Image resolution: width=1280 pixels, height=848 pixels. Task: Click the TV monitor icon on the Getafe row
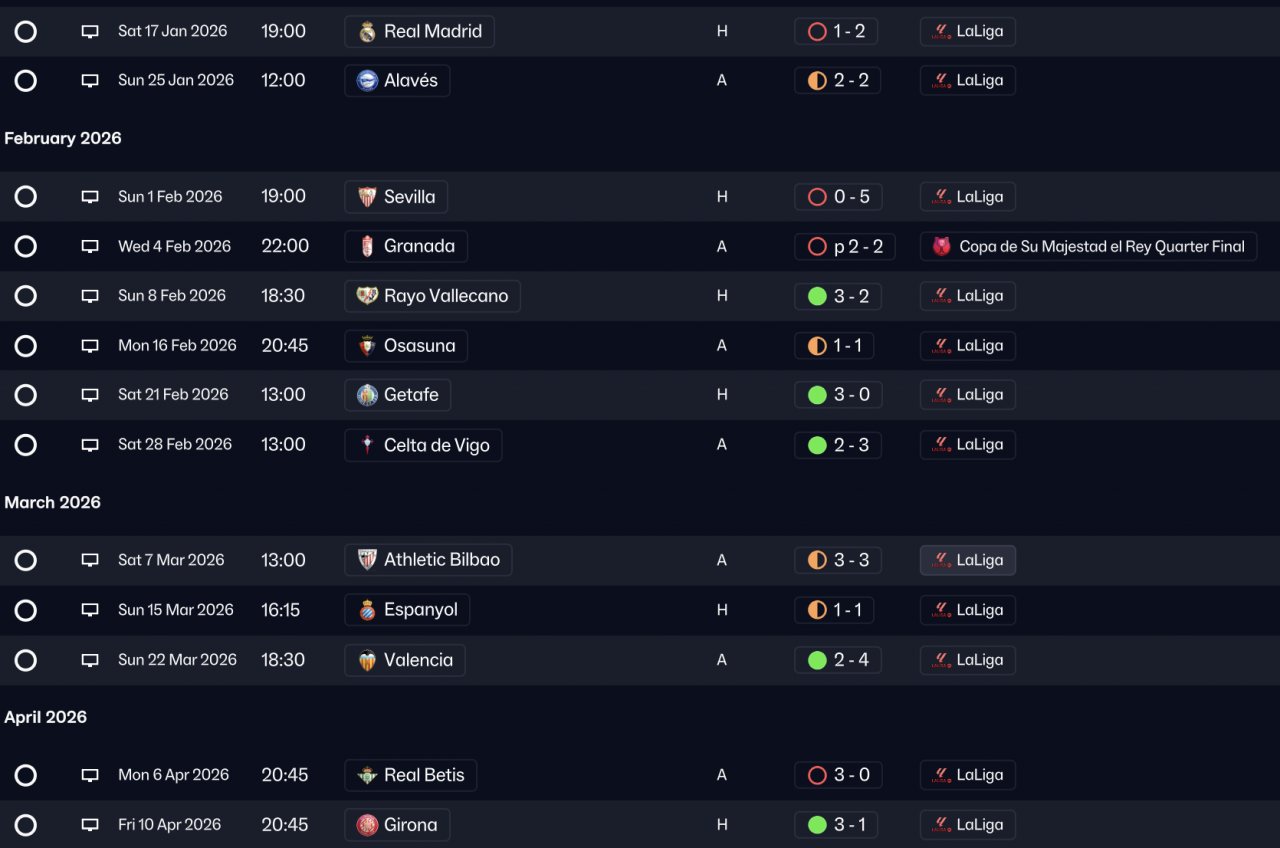[90, 395]
